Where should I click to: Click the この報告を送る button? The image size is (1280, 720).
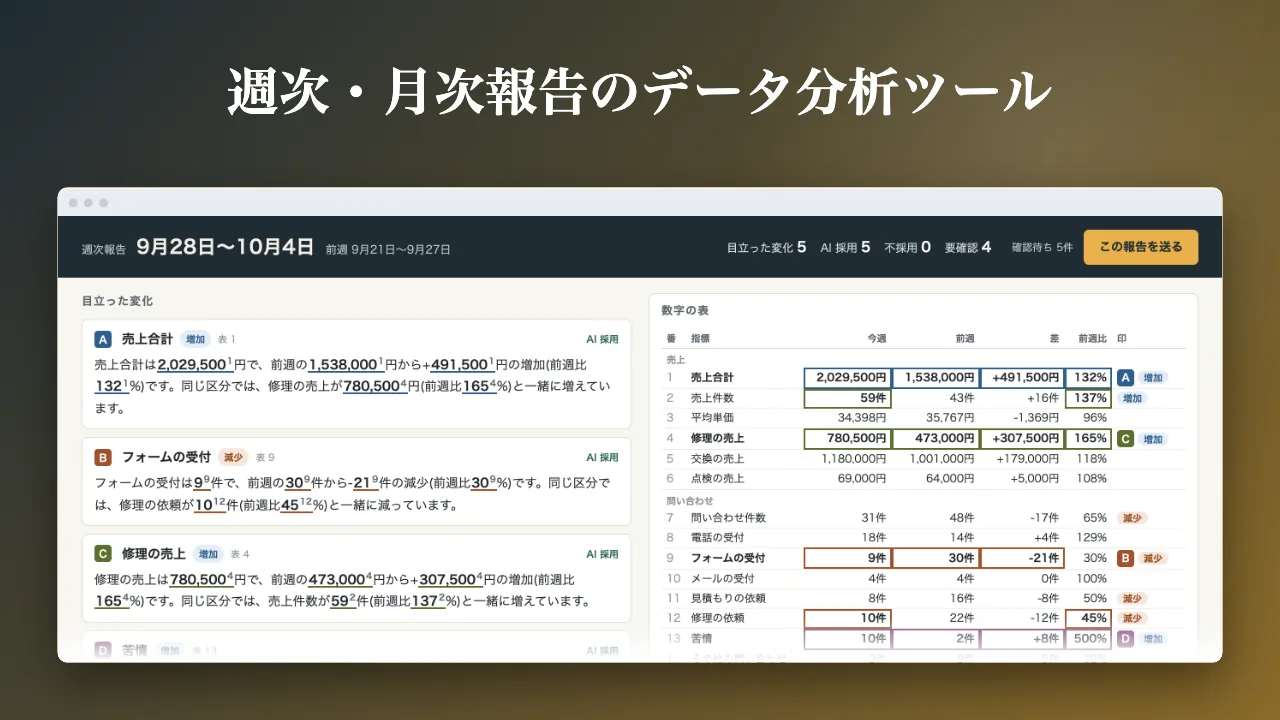[x=1141, y=247]
